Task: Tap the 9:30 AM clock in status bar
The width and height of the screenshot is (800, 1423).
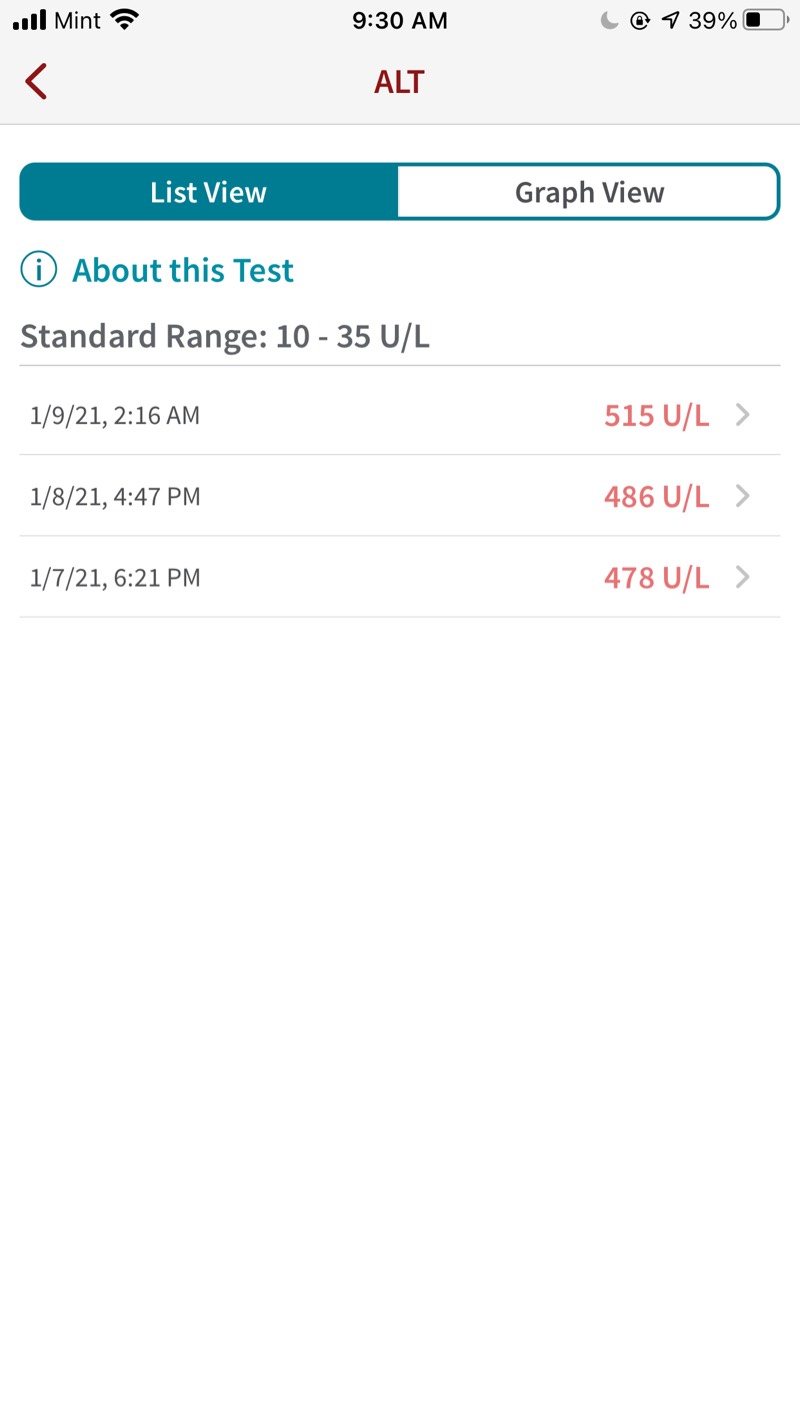Action: pos(400,20)
